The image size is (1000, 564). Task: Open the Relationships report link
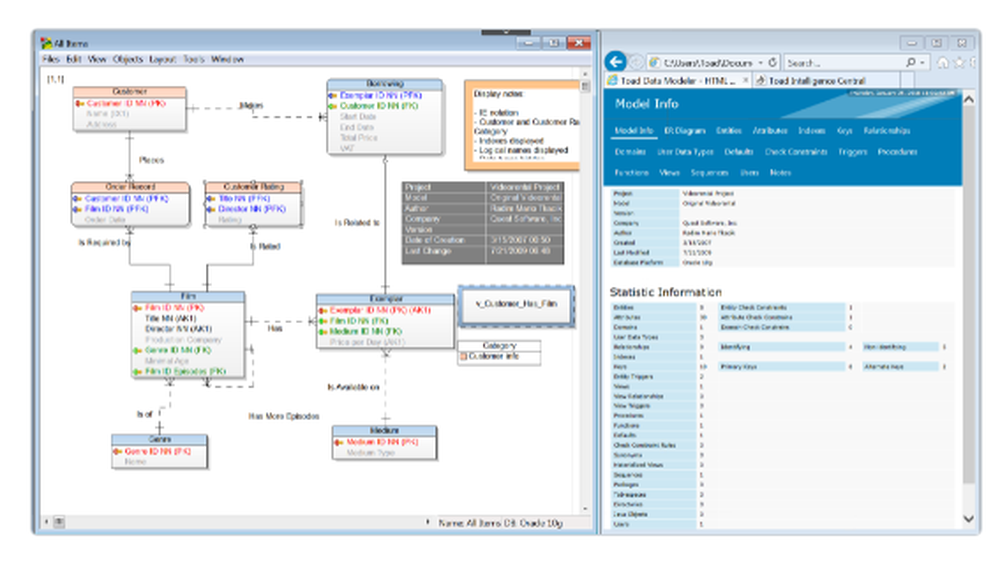[x=887, y=131]
